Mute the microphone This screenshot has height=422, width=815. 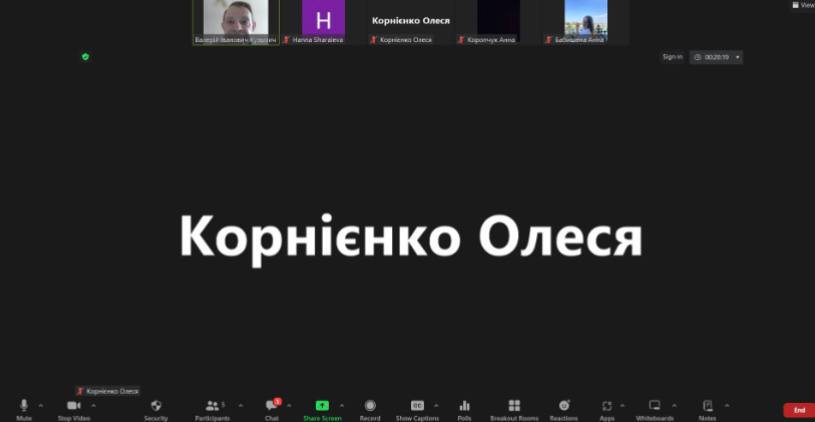click(24, 410)
